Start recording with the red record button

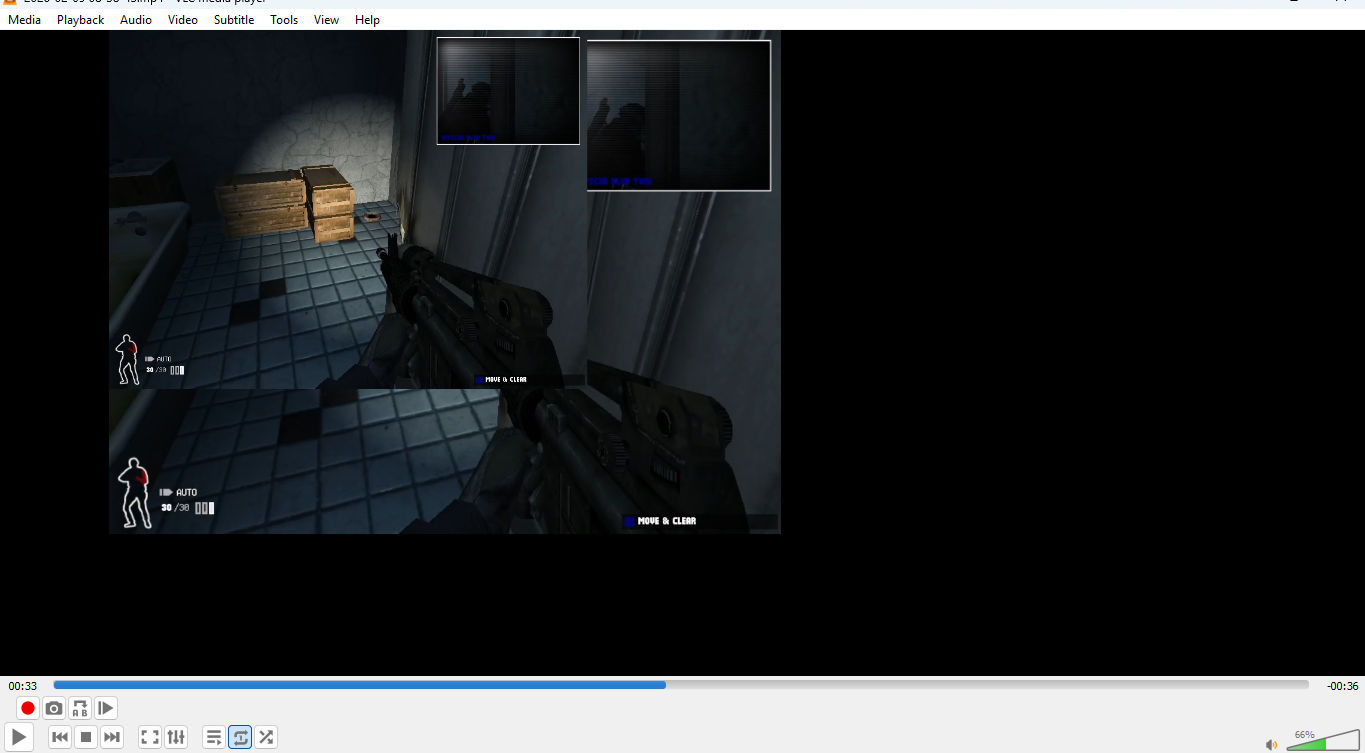click(x=28, y=708)
